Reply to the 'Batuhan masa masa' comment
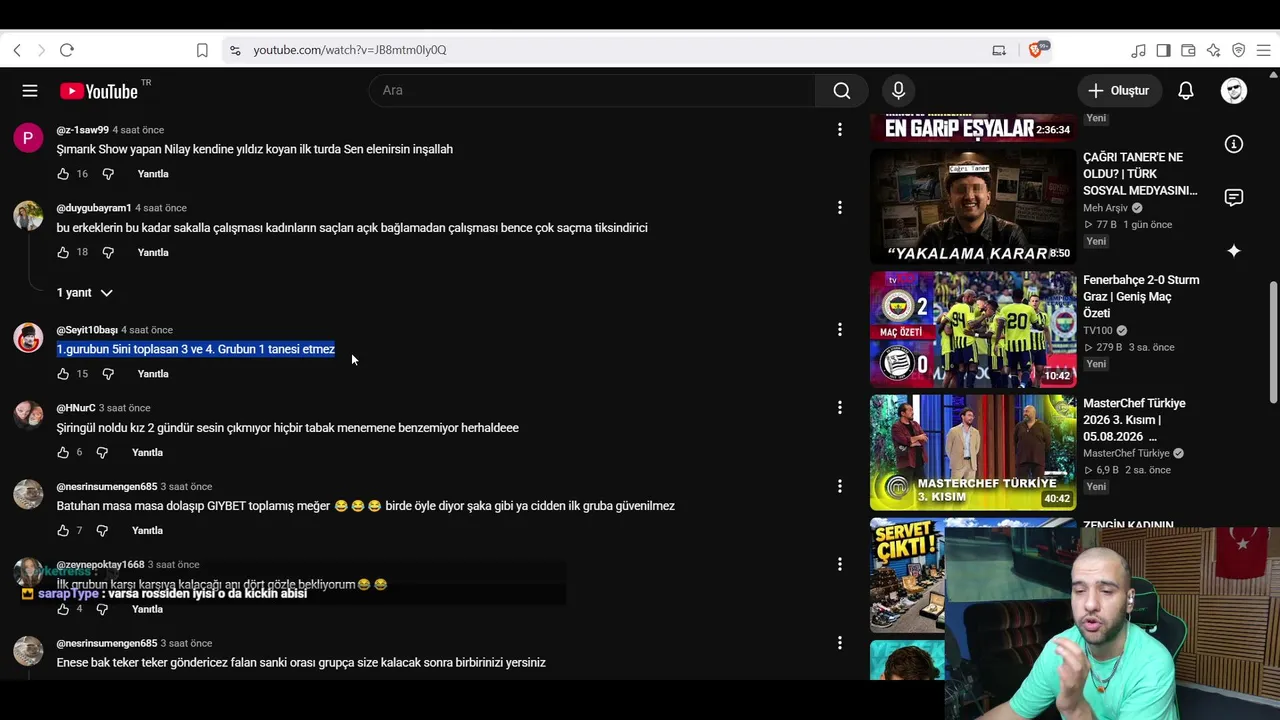Viewport: 1280px width, 720px height. (147, 531)
